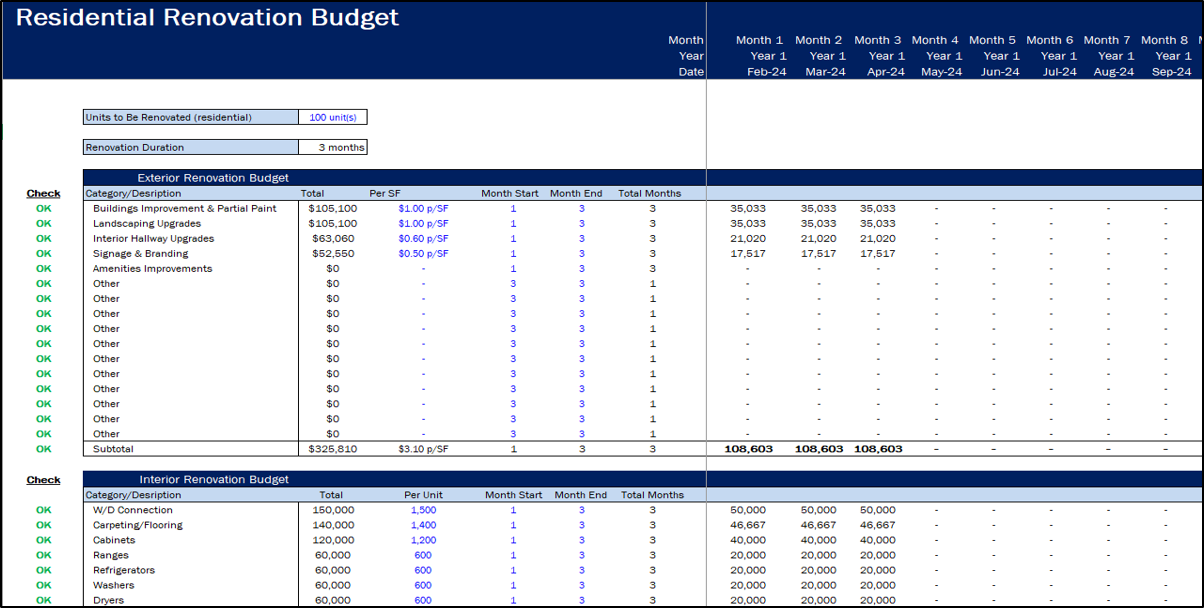The image size is (1204, 608).
Task: Click the Check column header above OK marks
Action: click(42, 193)
